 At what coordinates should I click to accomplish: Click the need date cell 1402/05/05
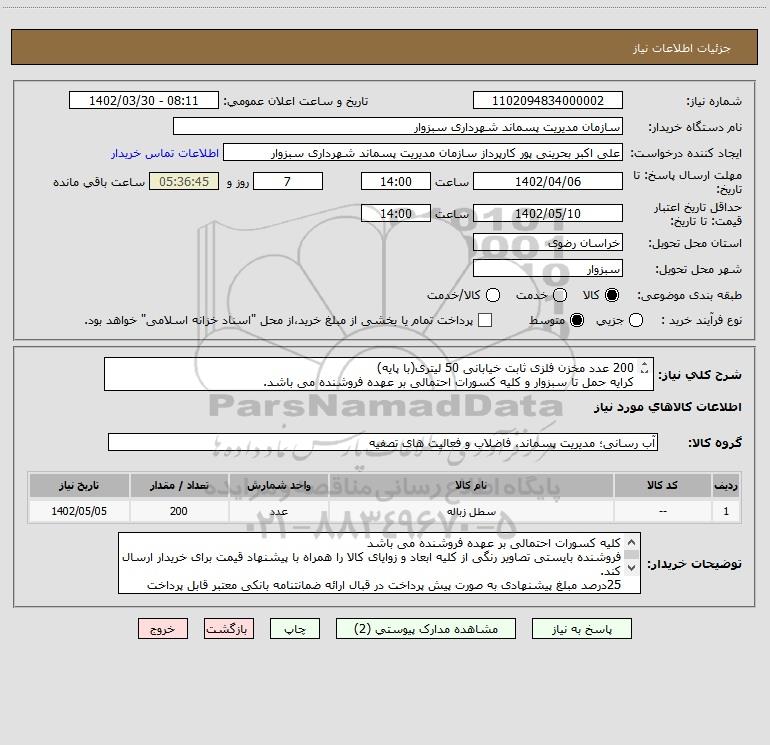pos(79,511)
